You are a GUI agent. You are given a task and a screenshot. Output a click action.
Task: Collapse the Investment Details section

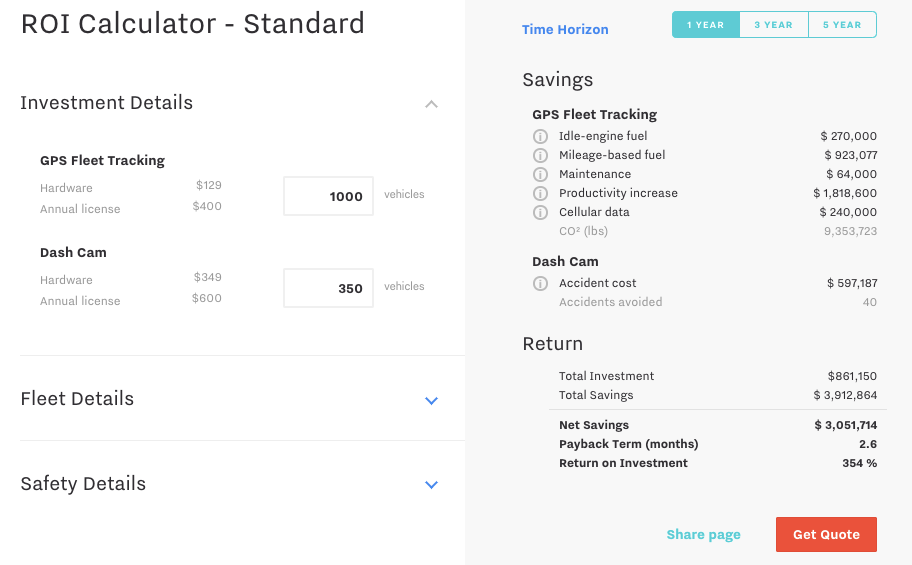point(431,104)
